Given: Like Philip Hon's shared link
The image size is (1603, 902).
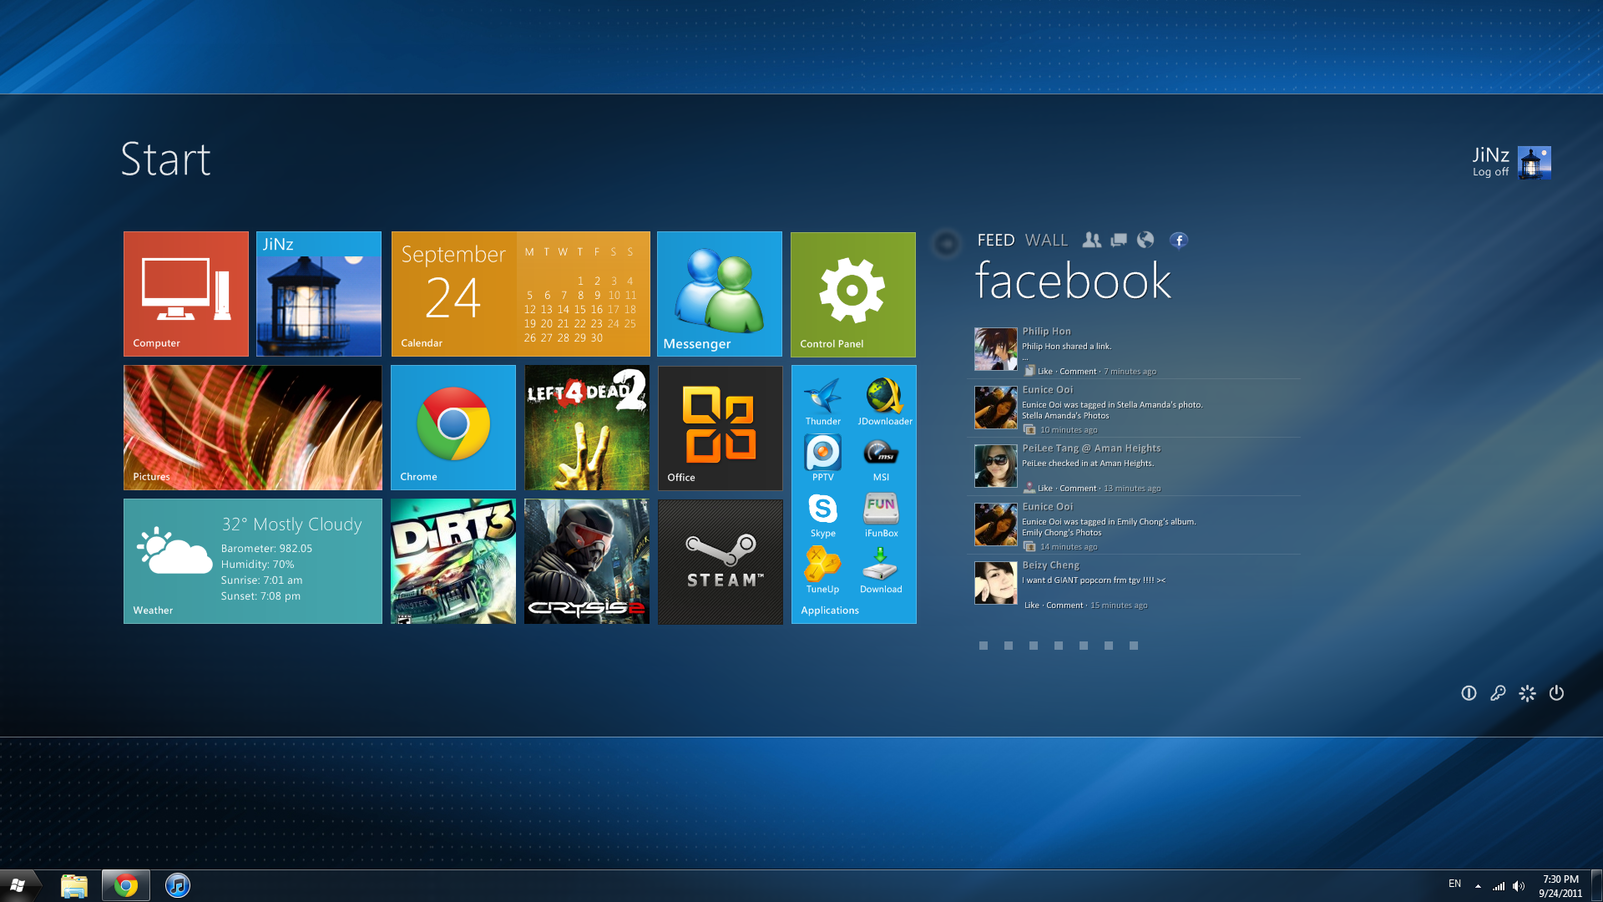Looking at the screenshot, I should (x=1044, y=371).
